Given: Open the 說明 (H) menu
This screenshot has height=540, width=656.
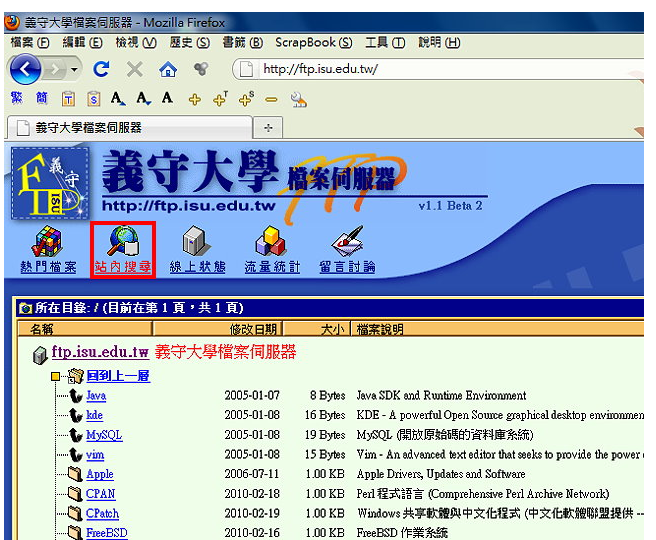Looking at the screenshot, I should [x=439, y=43].
